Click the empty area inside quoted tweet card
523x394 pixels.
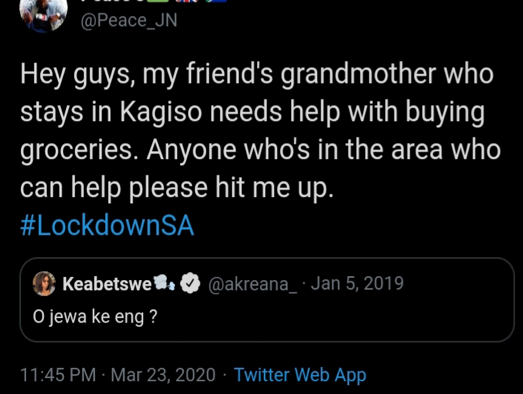point(334,317)
